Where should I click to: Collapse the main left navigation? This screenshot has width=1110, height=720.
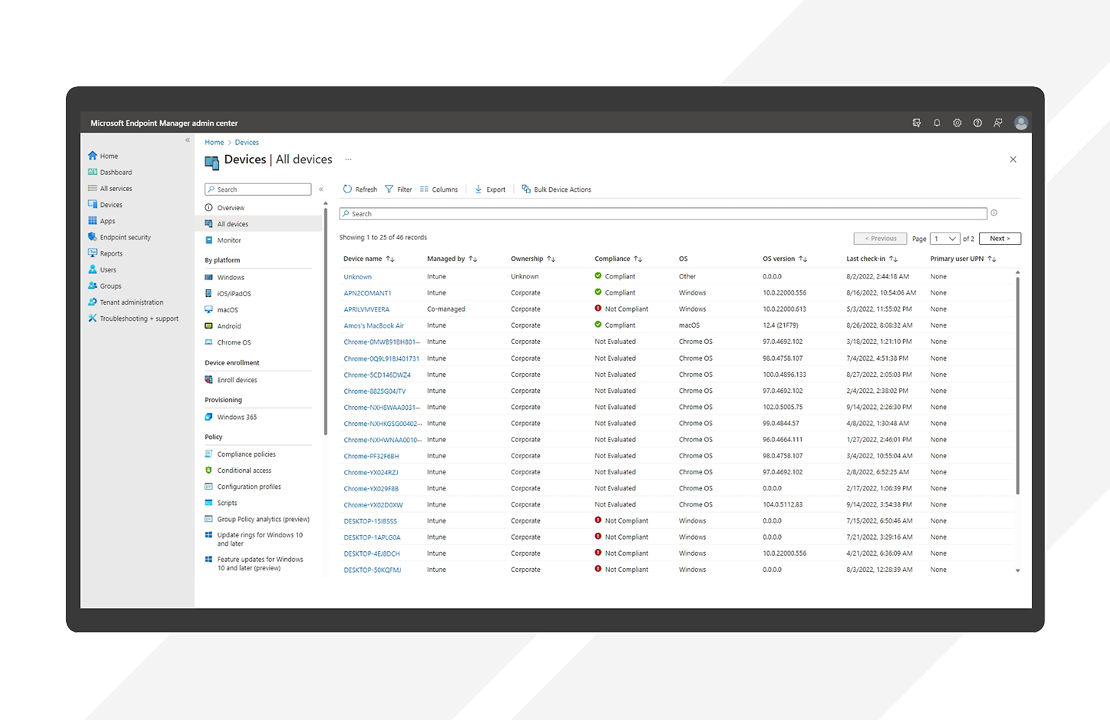pyautogui.click(x=188, y=140)
